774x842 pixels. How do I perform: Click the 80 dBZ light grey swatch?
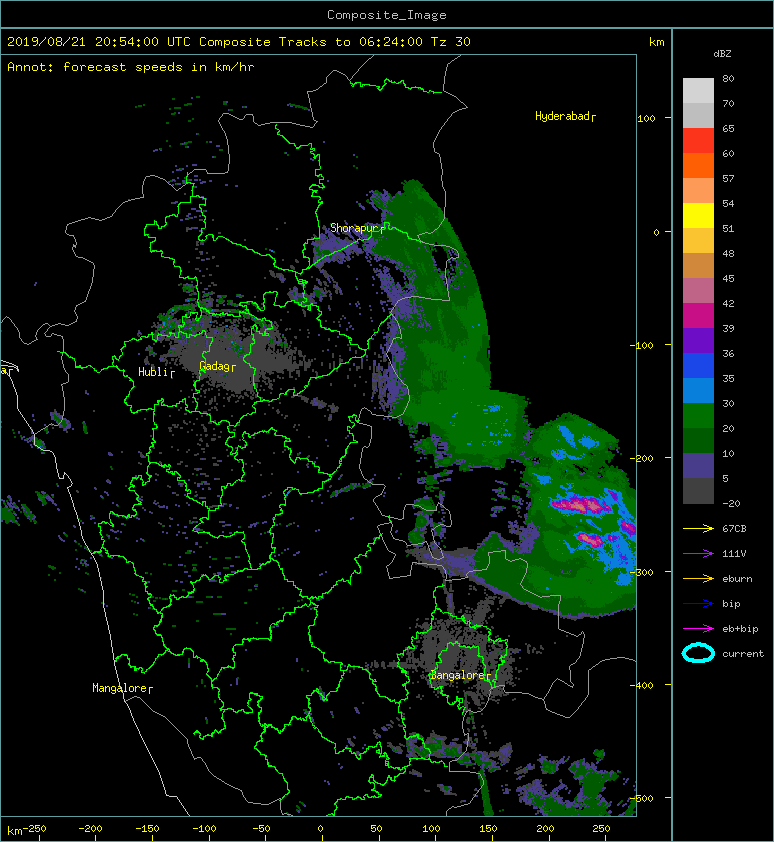pos(698,90)
